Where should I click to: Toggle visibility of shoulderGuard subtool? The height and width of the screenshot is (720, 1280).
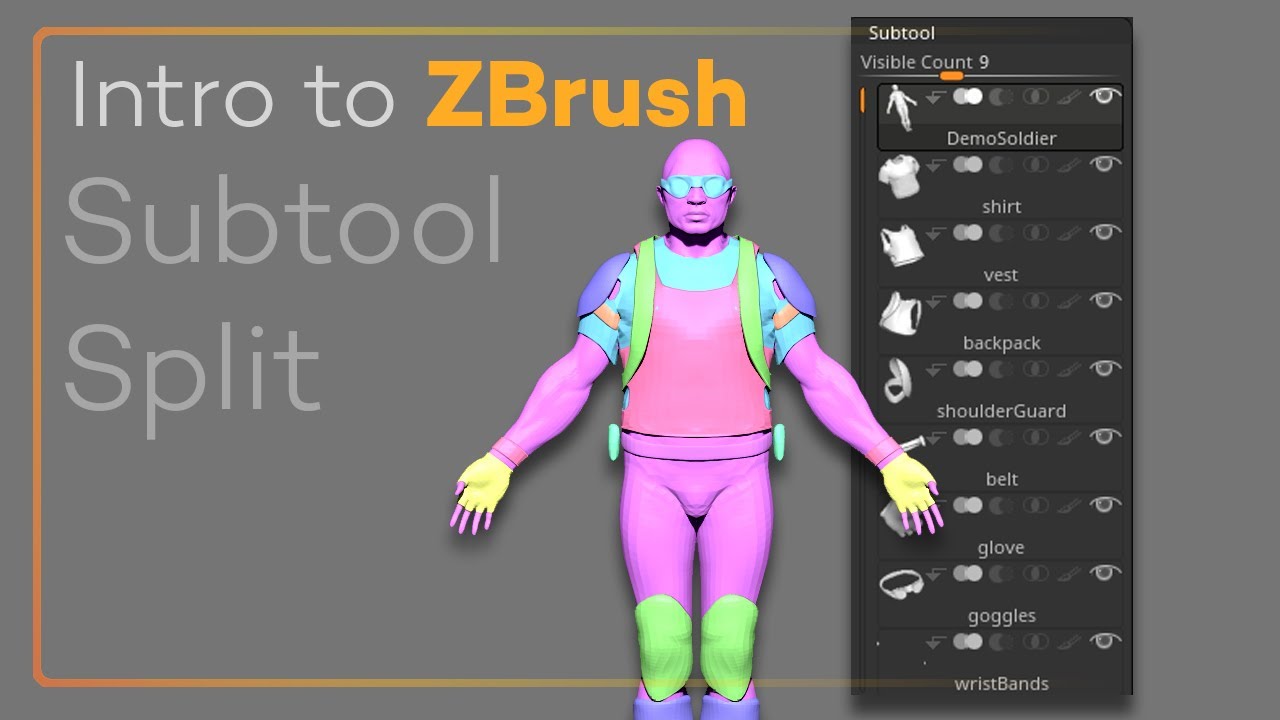[x=1104, y=369]
